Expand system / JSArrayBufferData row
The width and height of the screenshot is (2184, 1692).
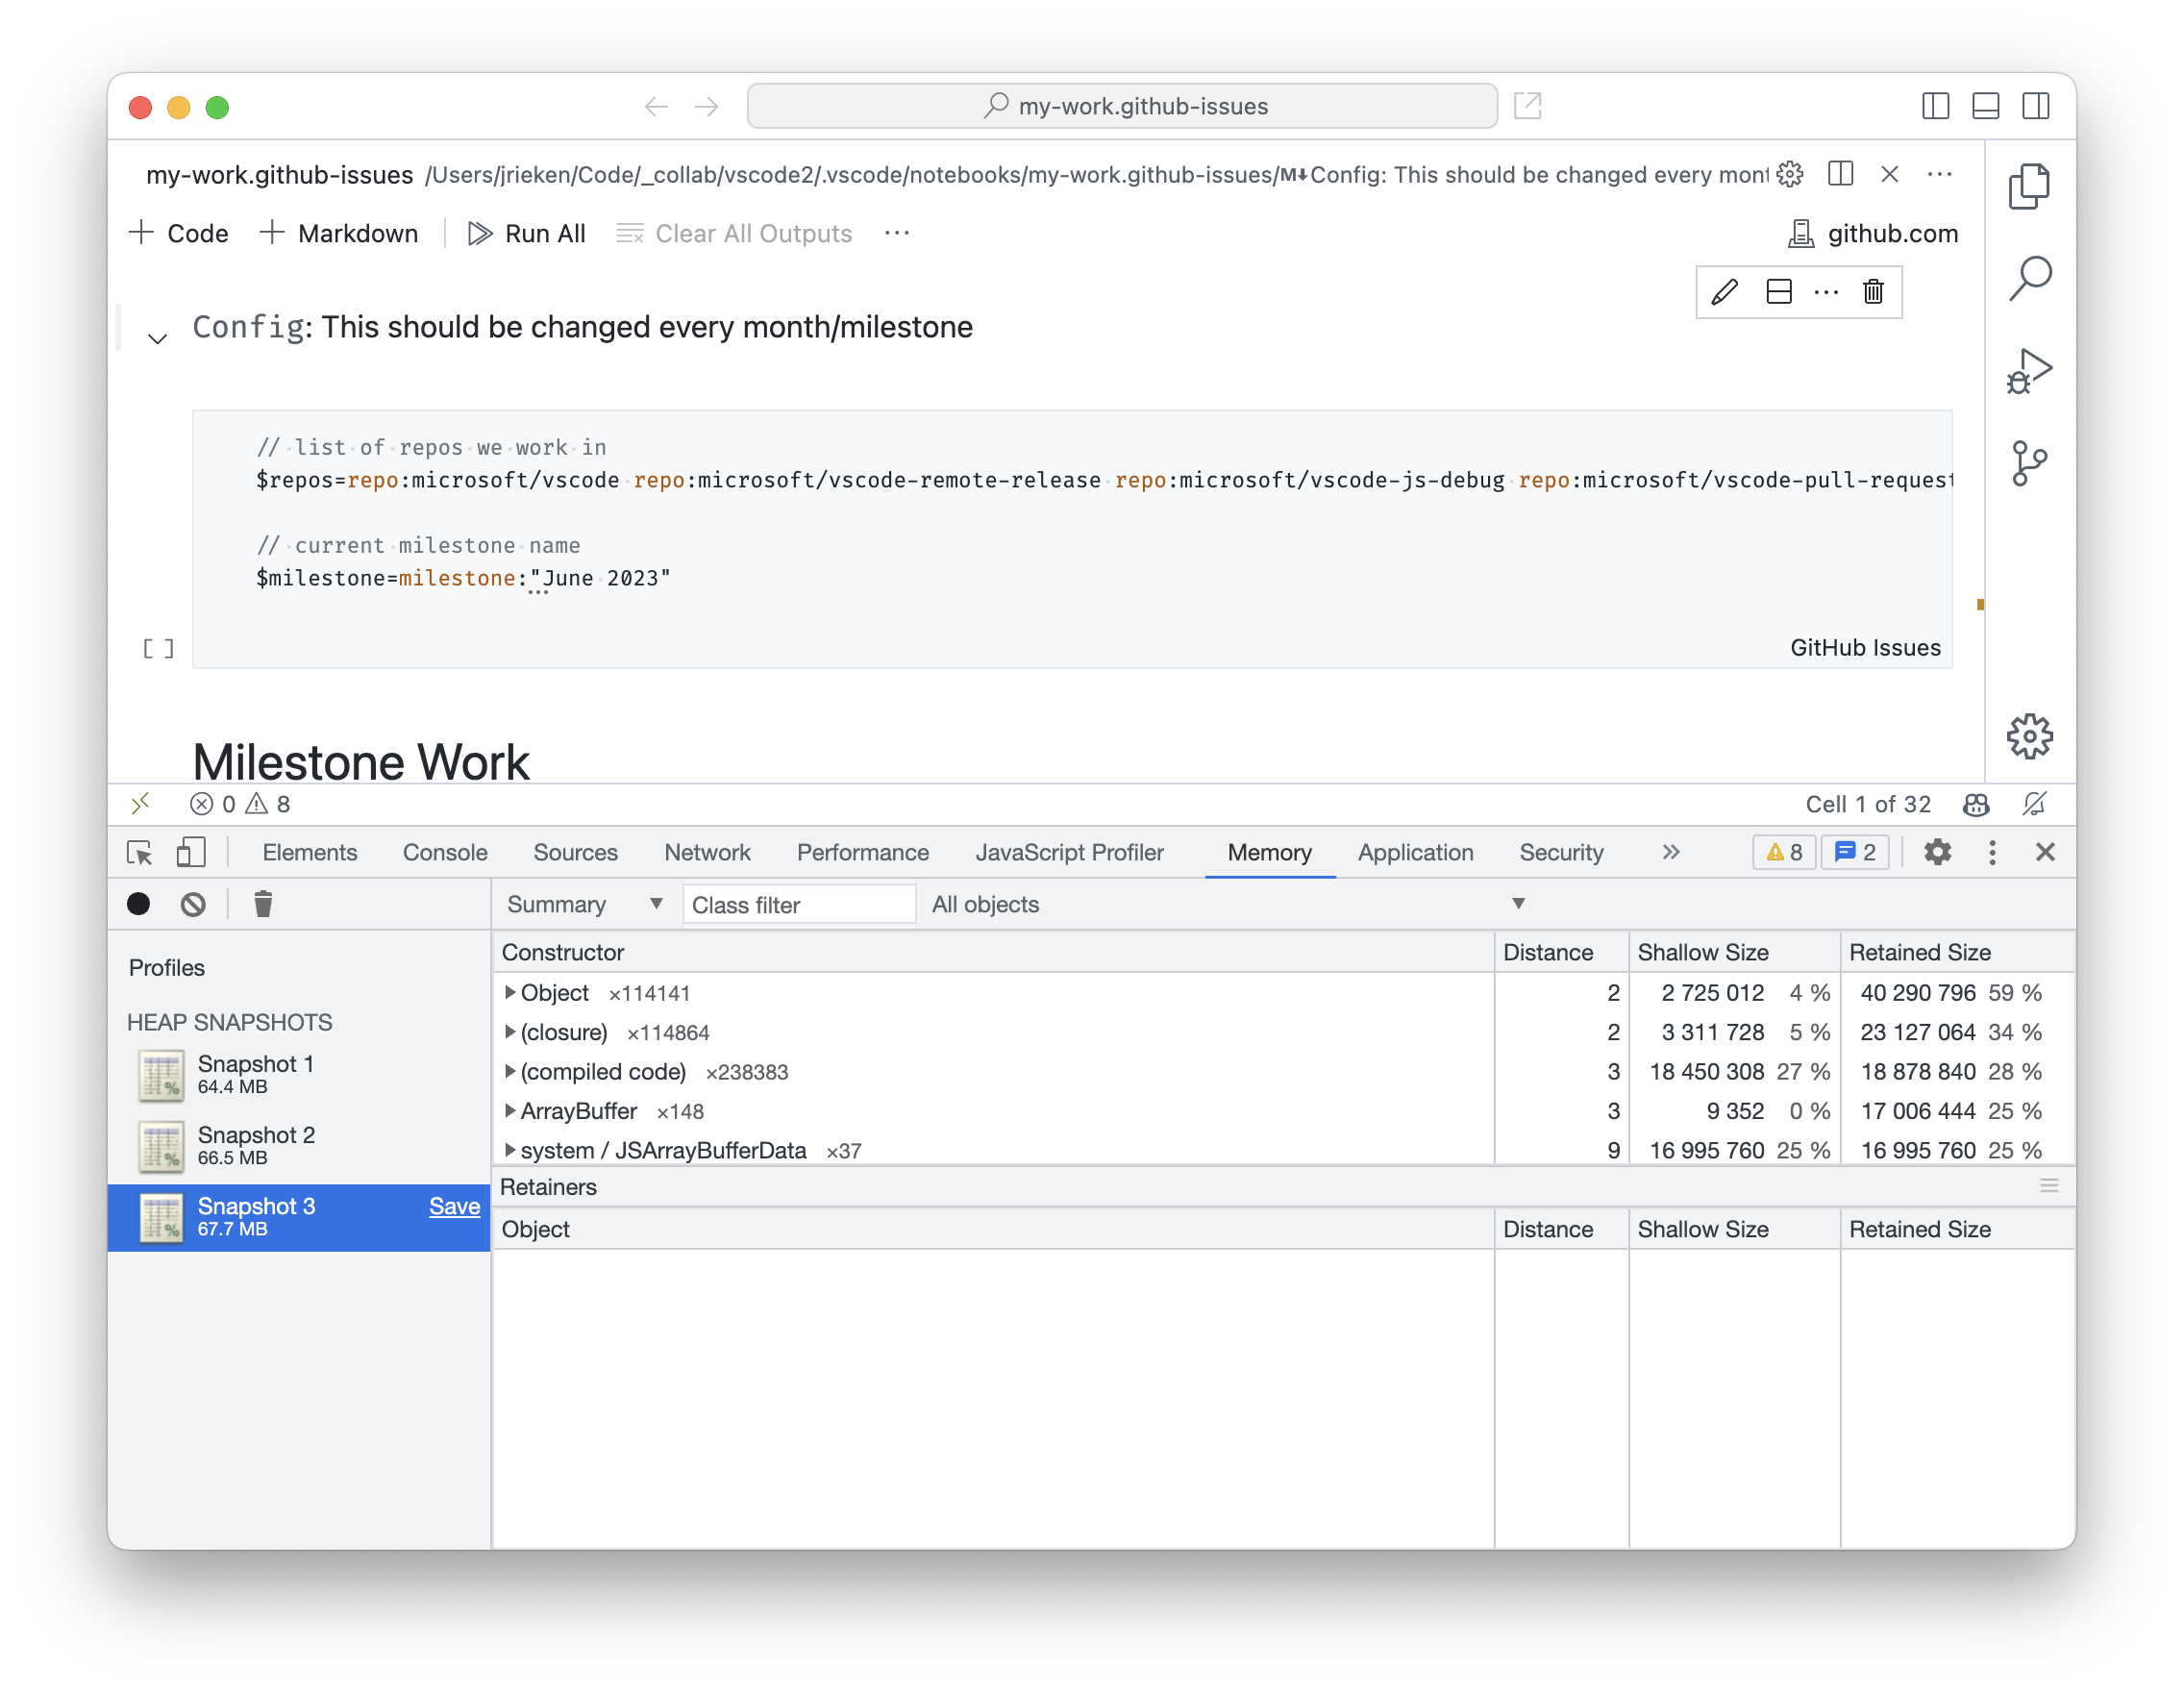(x=510, y=1150)
